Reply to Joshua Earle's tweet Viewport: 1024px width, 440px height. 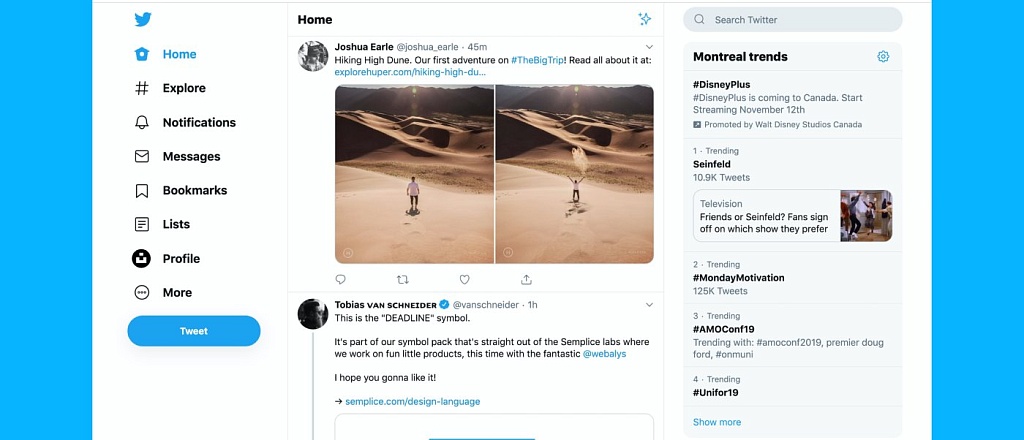(340, 279)
